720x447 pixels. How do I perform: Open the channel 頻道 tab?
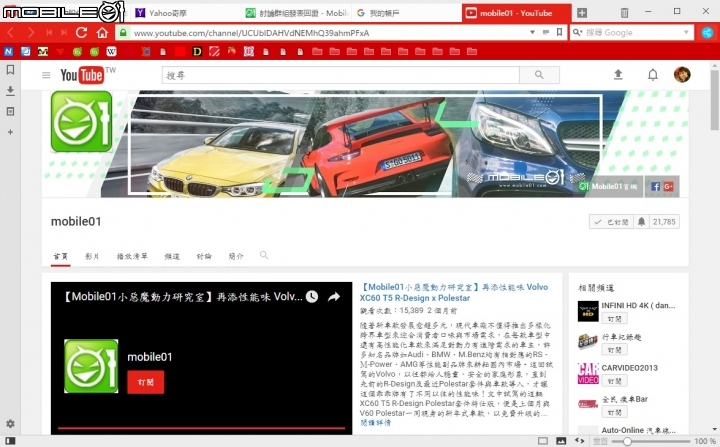point(172,256)
